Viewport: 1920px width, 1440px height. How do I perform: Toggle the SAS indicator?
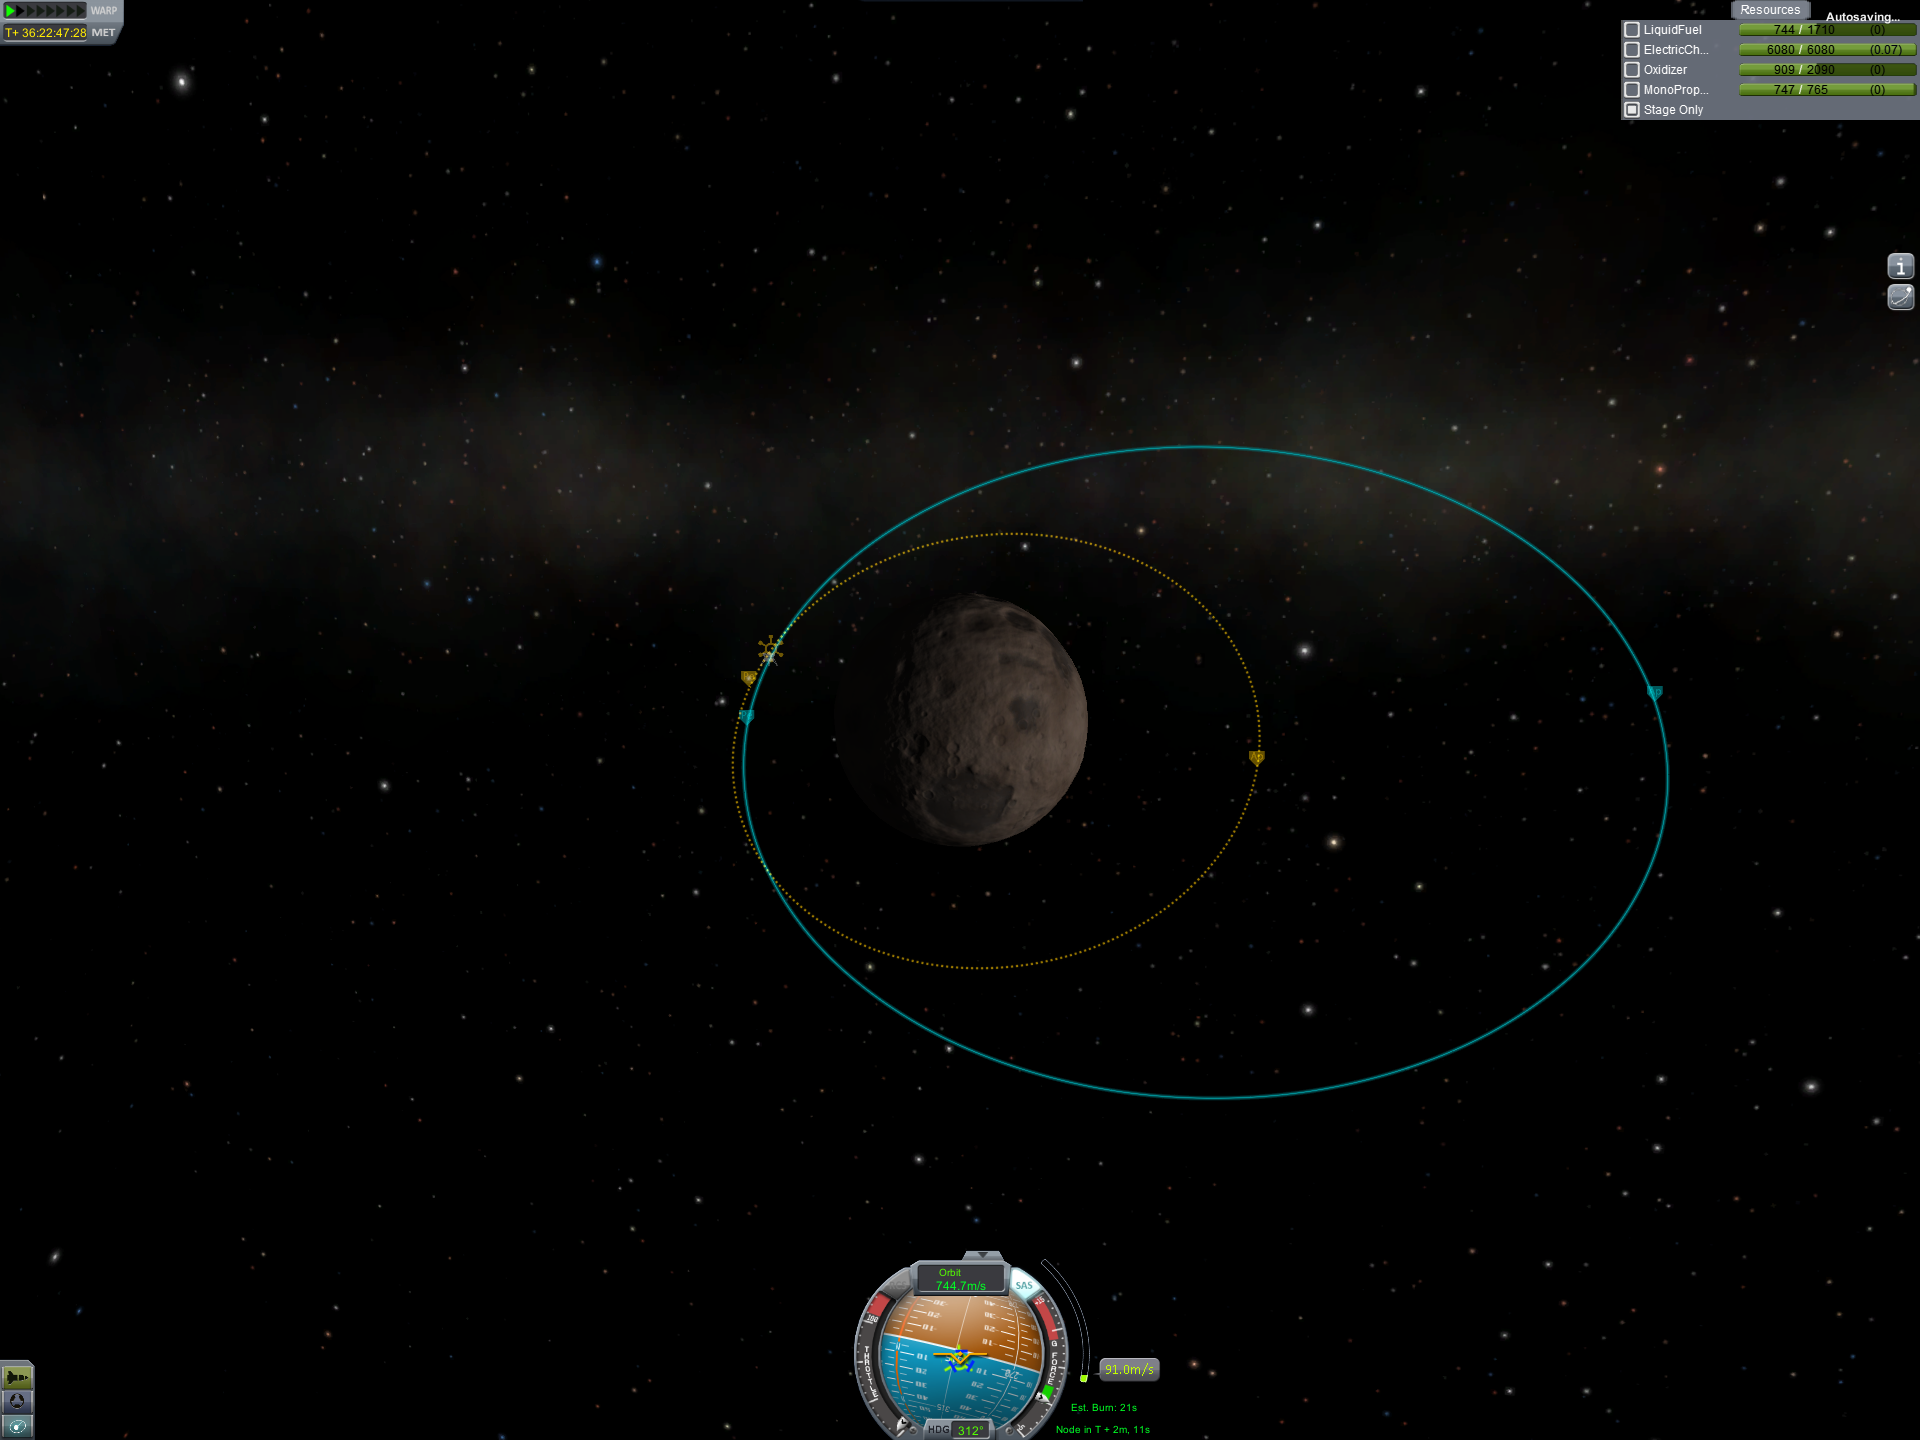click(1024, 1286)
